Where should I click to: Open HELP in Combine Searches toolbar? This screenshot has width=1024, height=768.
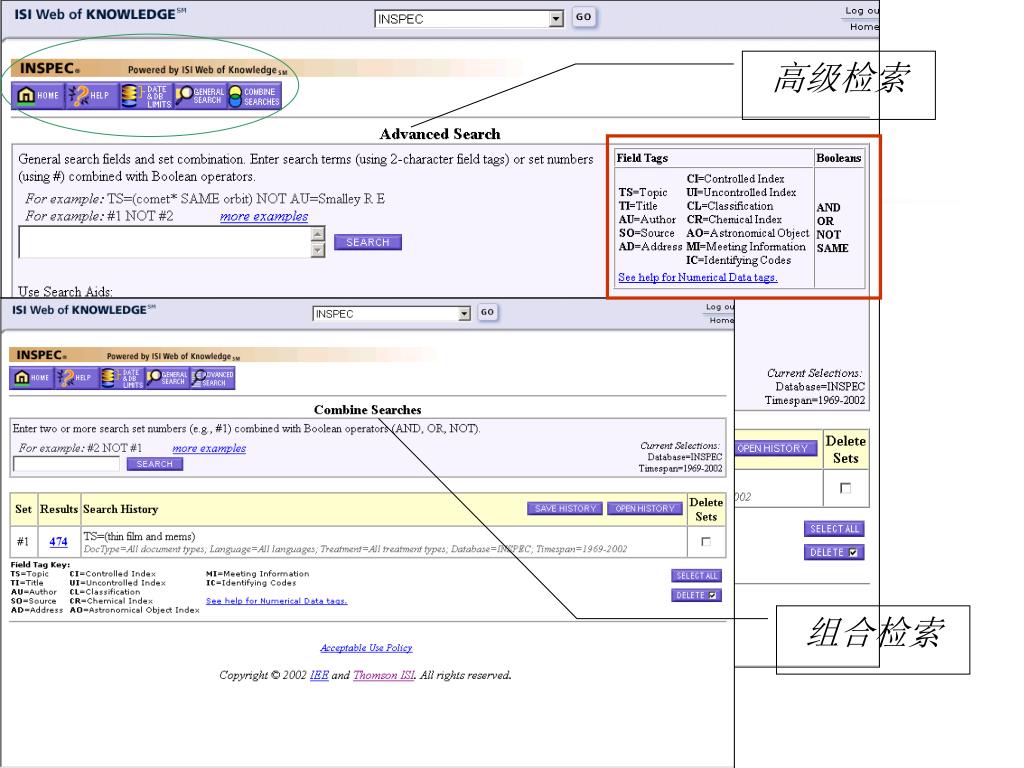pos(76,377)
